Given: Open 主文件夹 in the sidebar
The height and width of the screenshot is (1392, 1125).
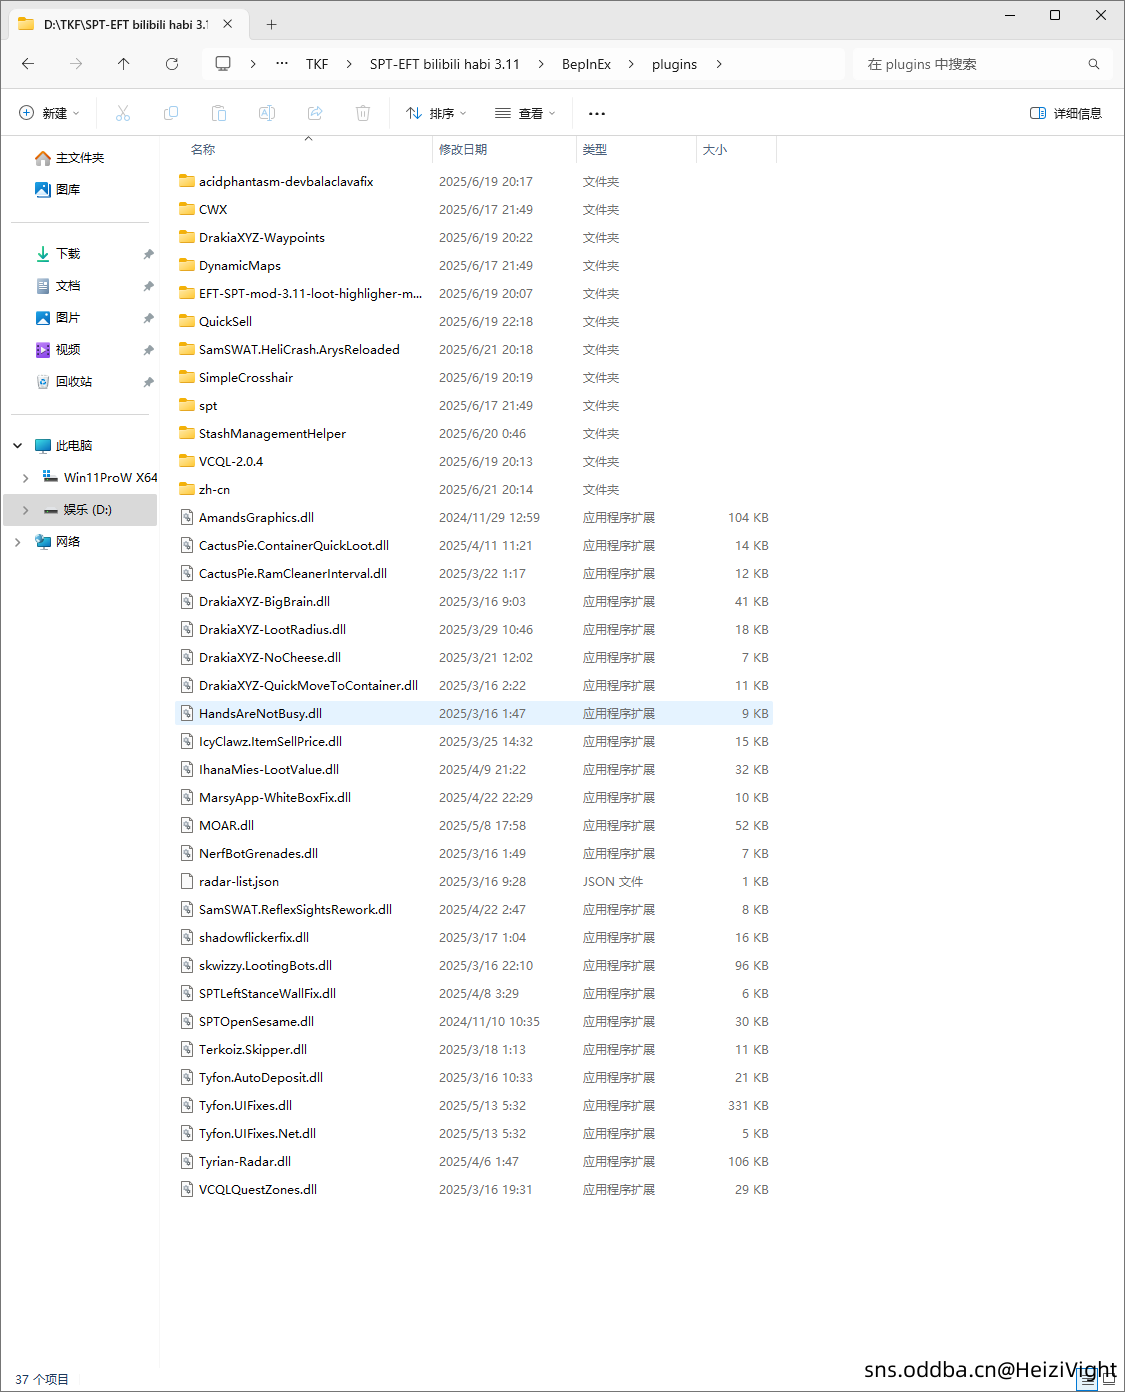Looking at the screenshot, I should (80, 158).
